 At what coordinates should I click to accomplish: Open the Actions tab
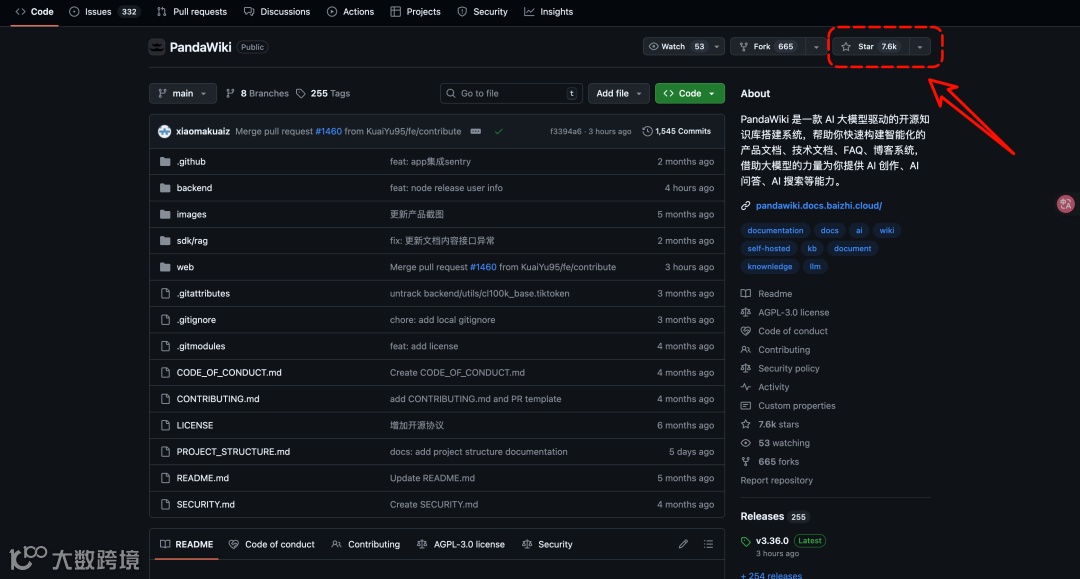(x=351, y=12)
